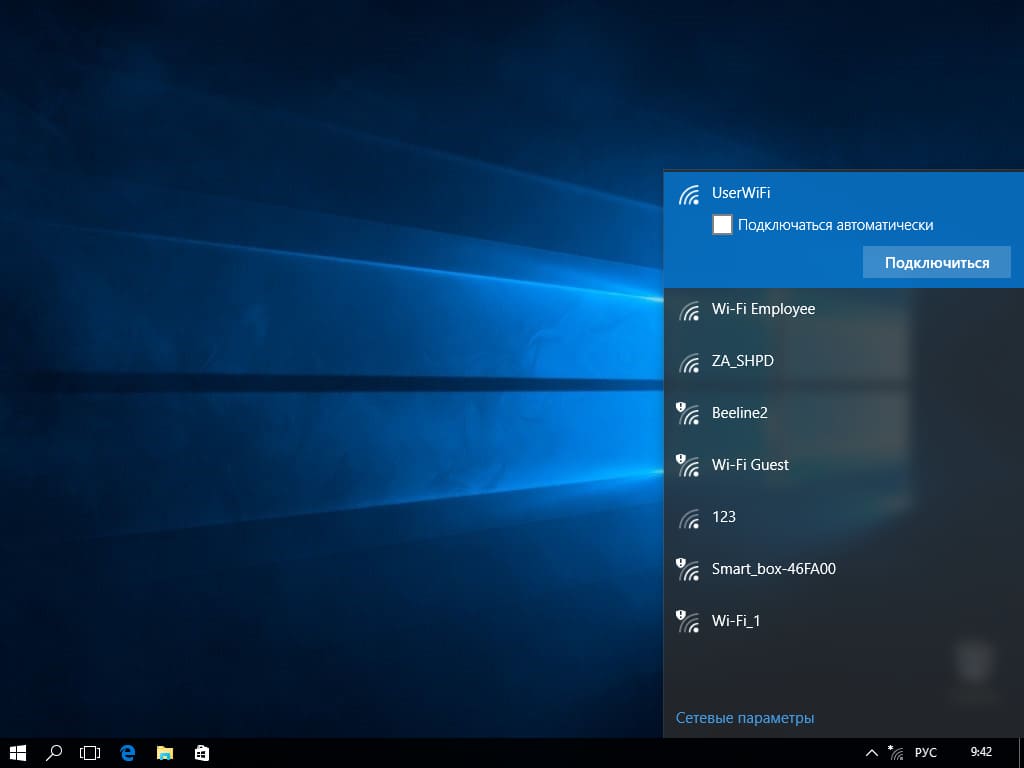Switch input language via the РУС indicator
Image resolution: width=1024 pixels, height=768 pixels.
[x=926, y=752]
